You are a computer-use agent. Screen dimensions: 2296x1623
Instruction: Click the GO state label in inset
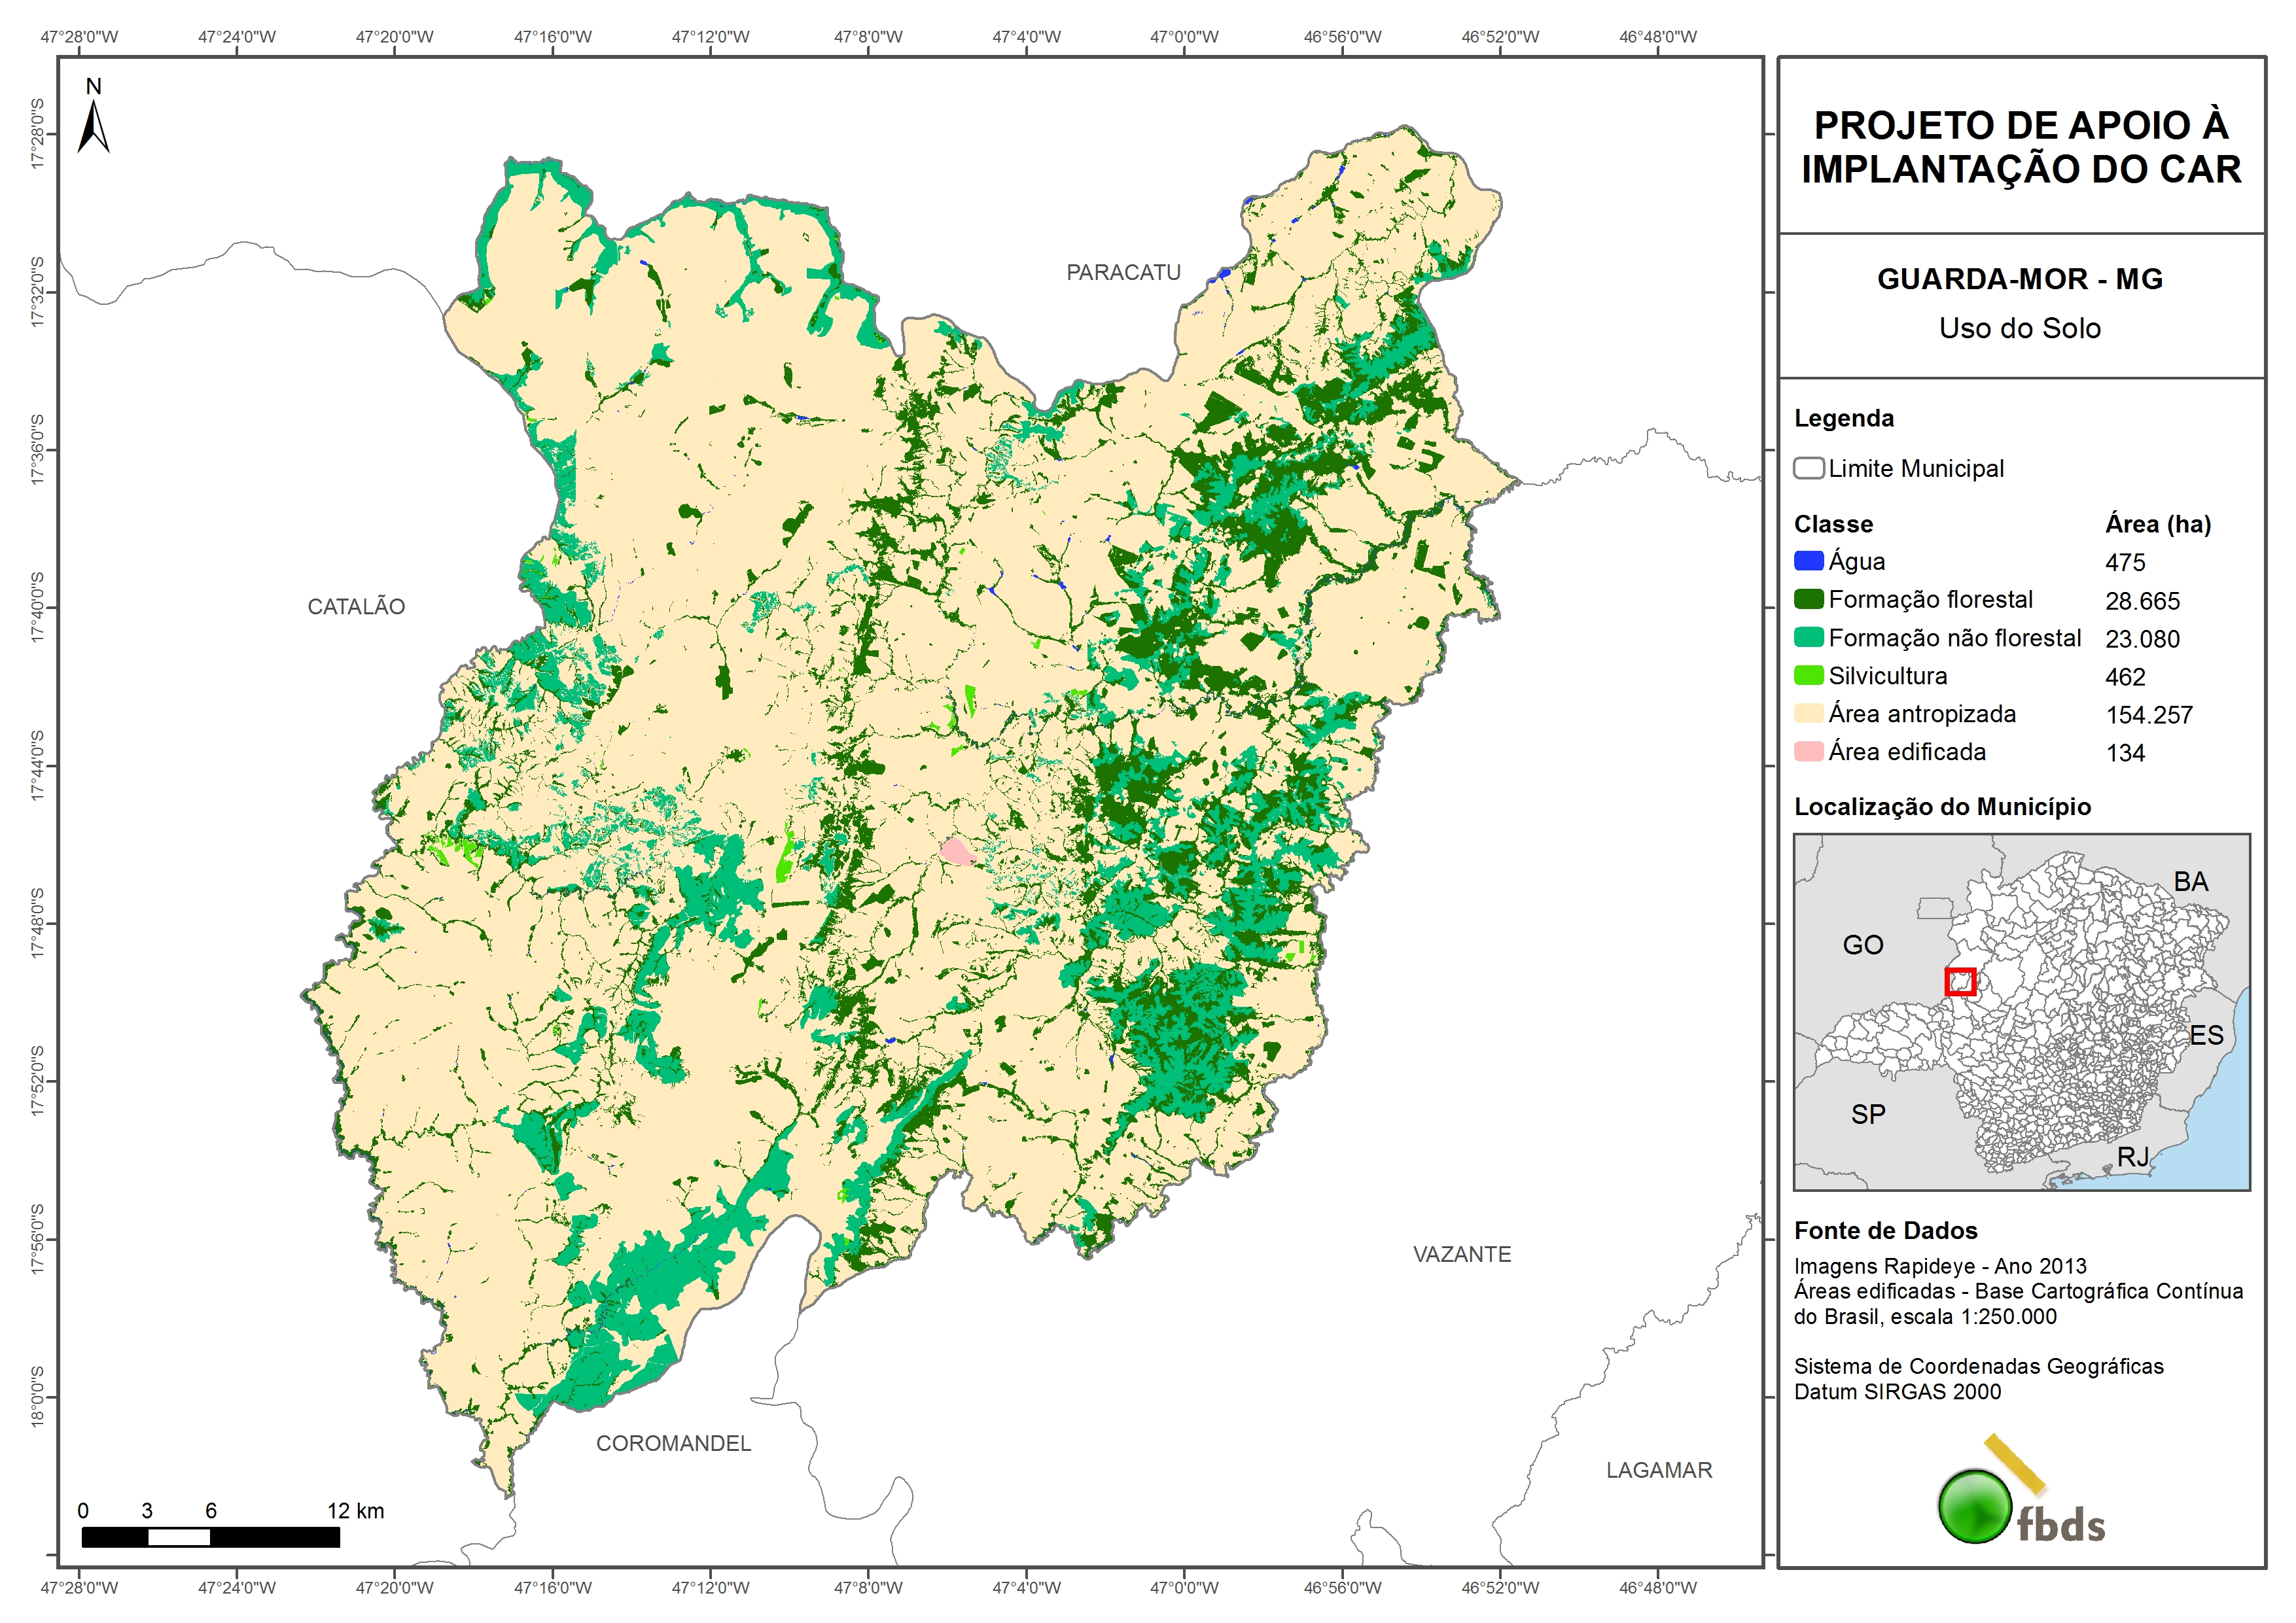tap(1862, 945)
